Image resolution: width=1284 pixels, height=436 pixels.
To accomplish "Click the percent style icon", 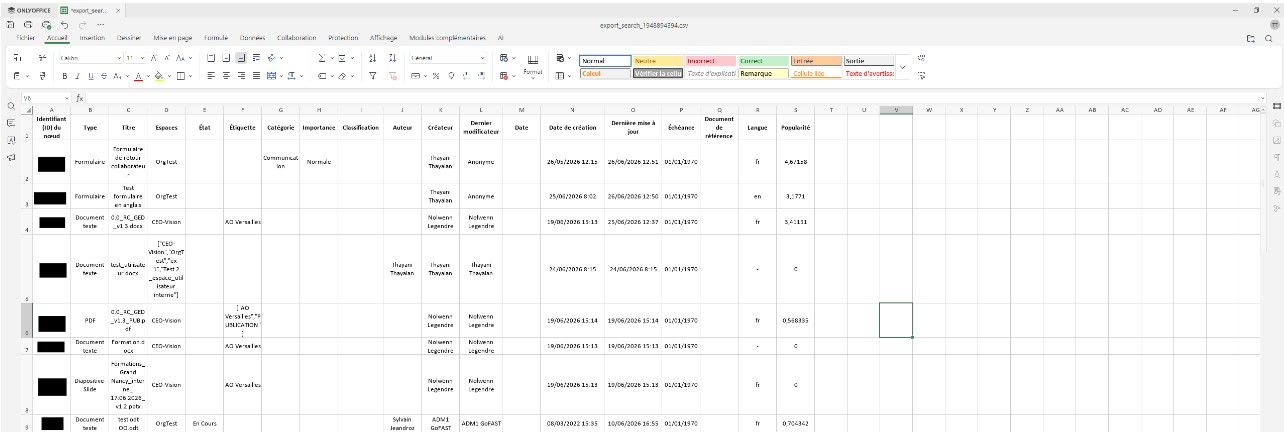I will pyautogui.click(x=437, y=75).
